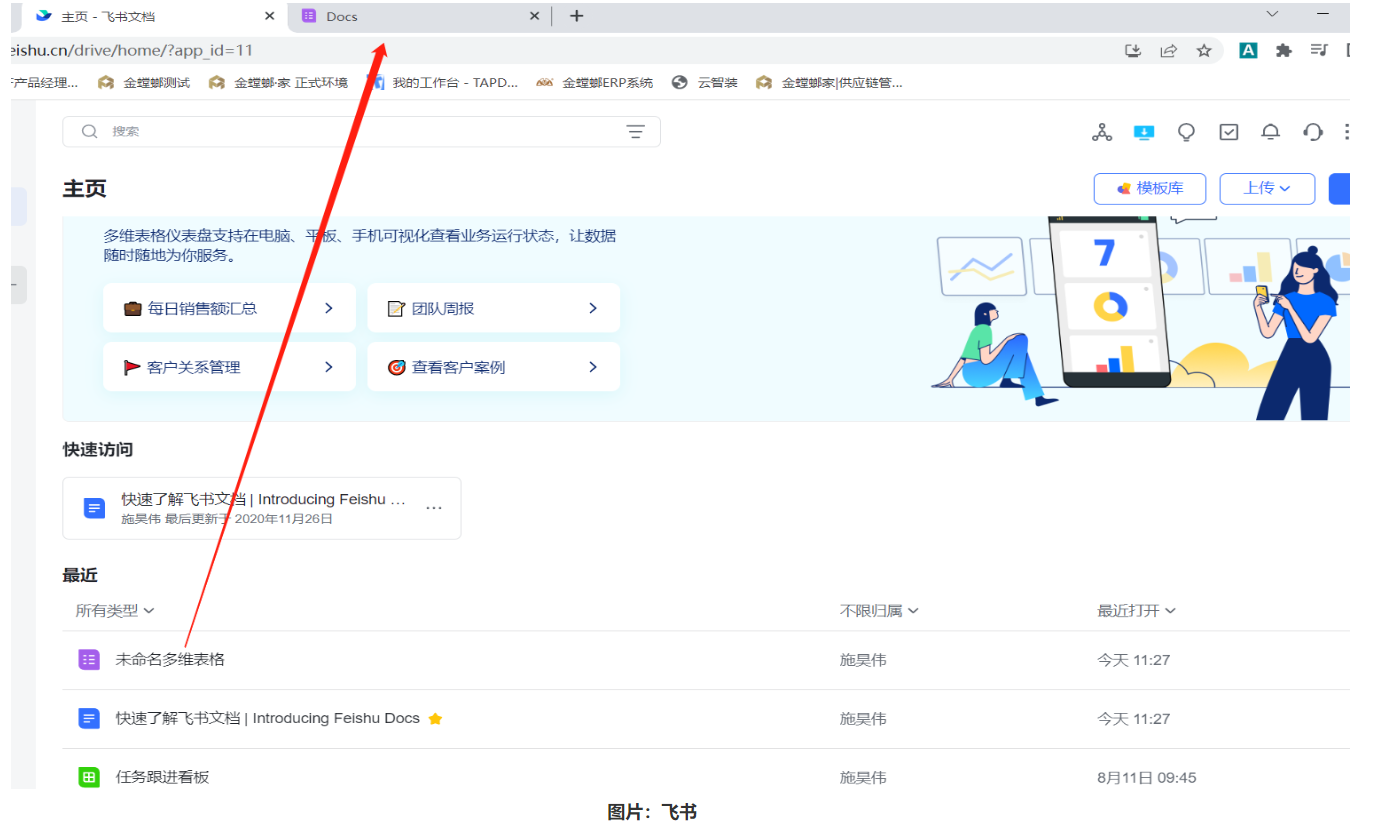Screen dimensions: 1389x833
Task: Click the green sheet icon beside 任务跟进看板
Action: point(89,777)
